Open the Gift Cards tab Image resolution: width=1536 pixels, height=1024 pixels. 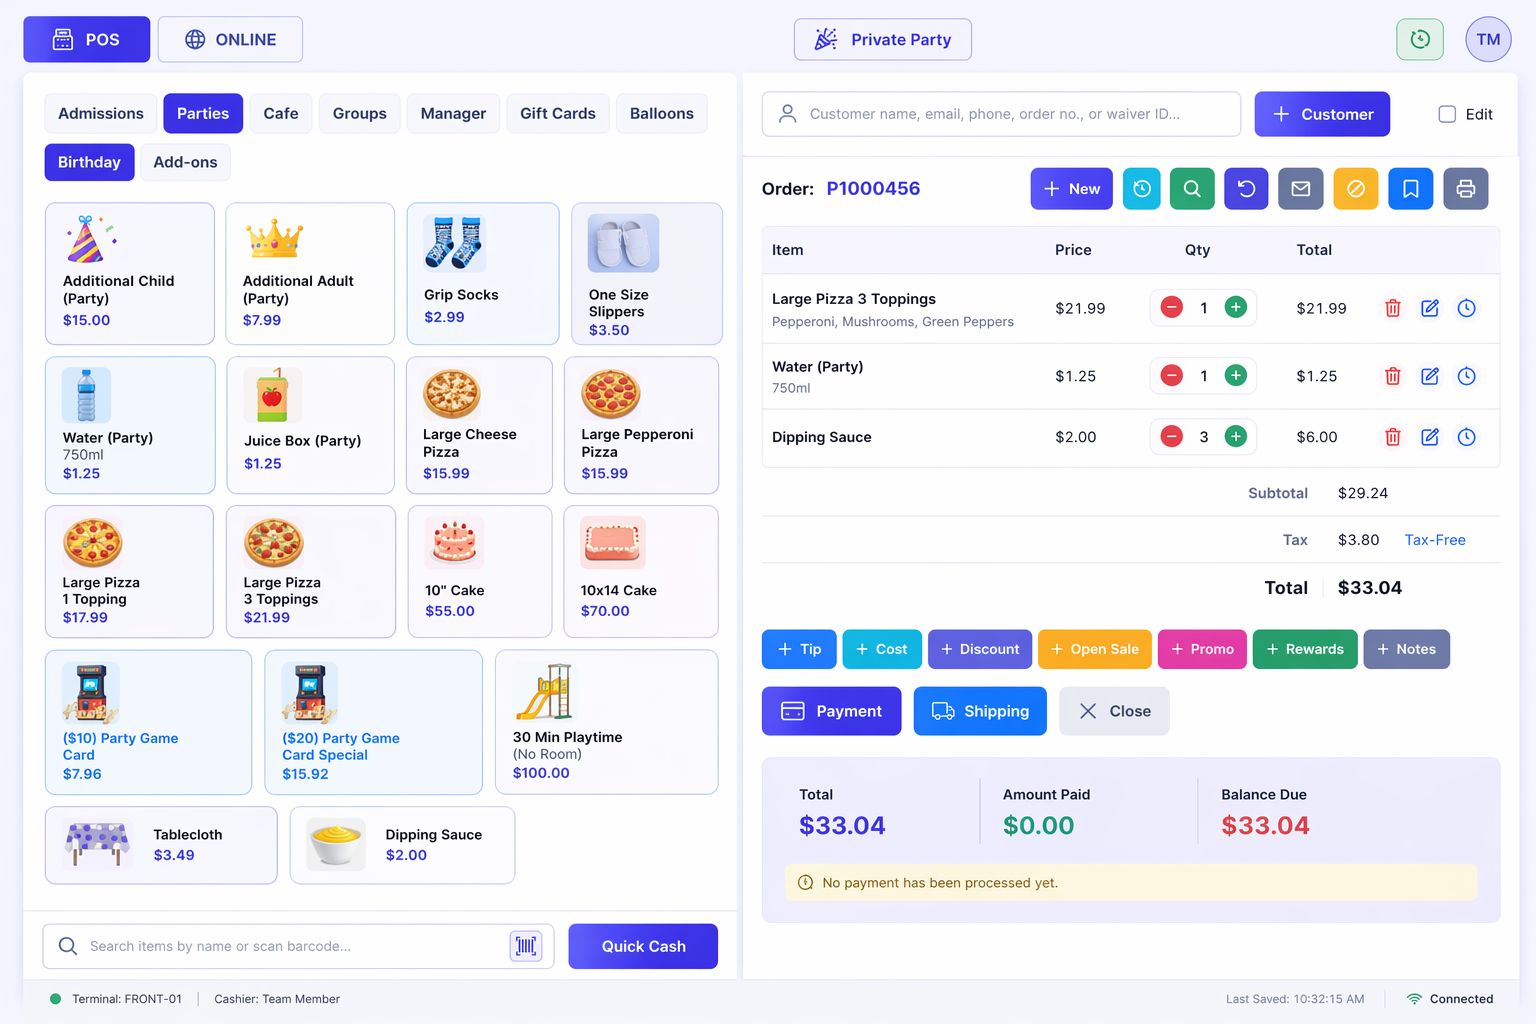pyautogui.click(x=557, y=113)
